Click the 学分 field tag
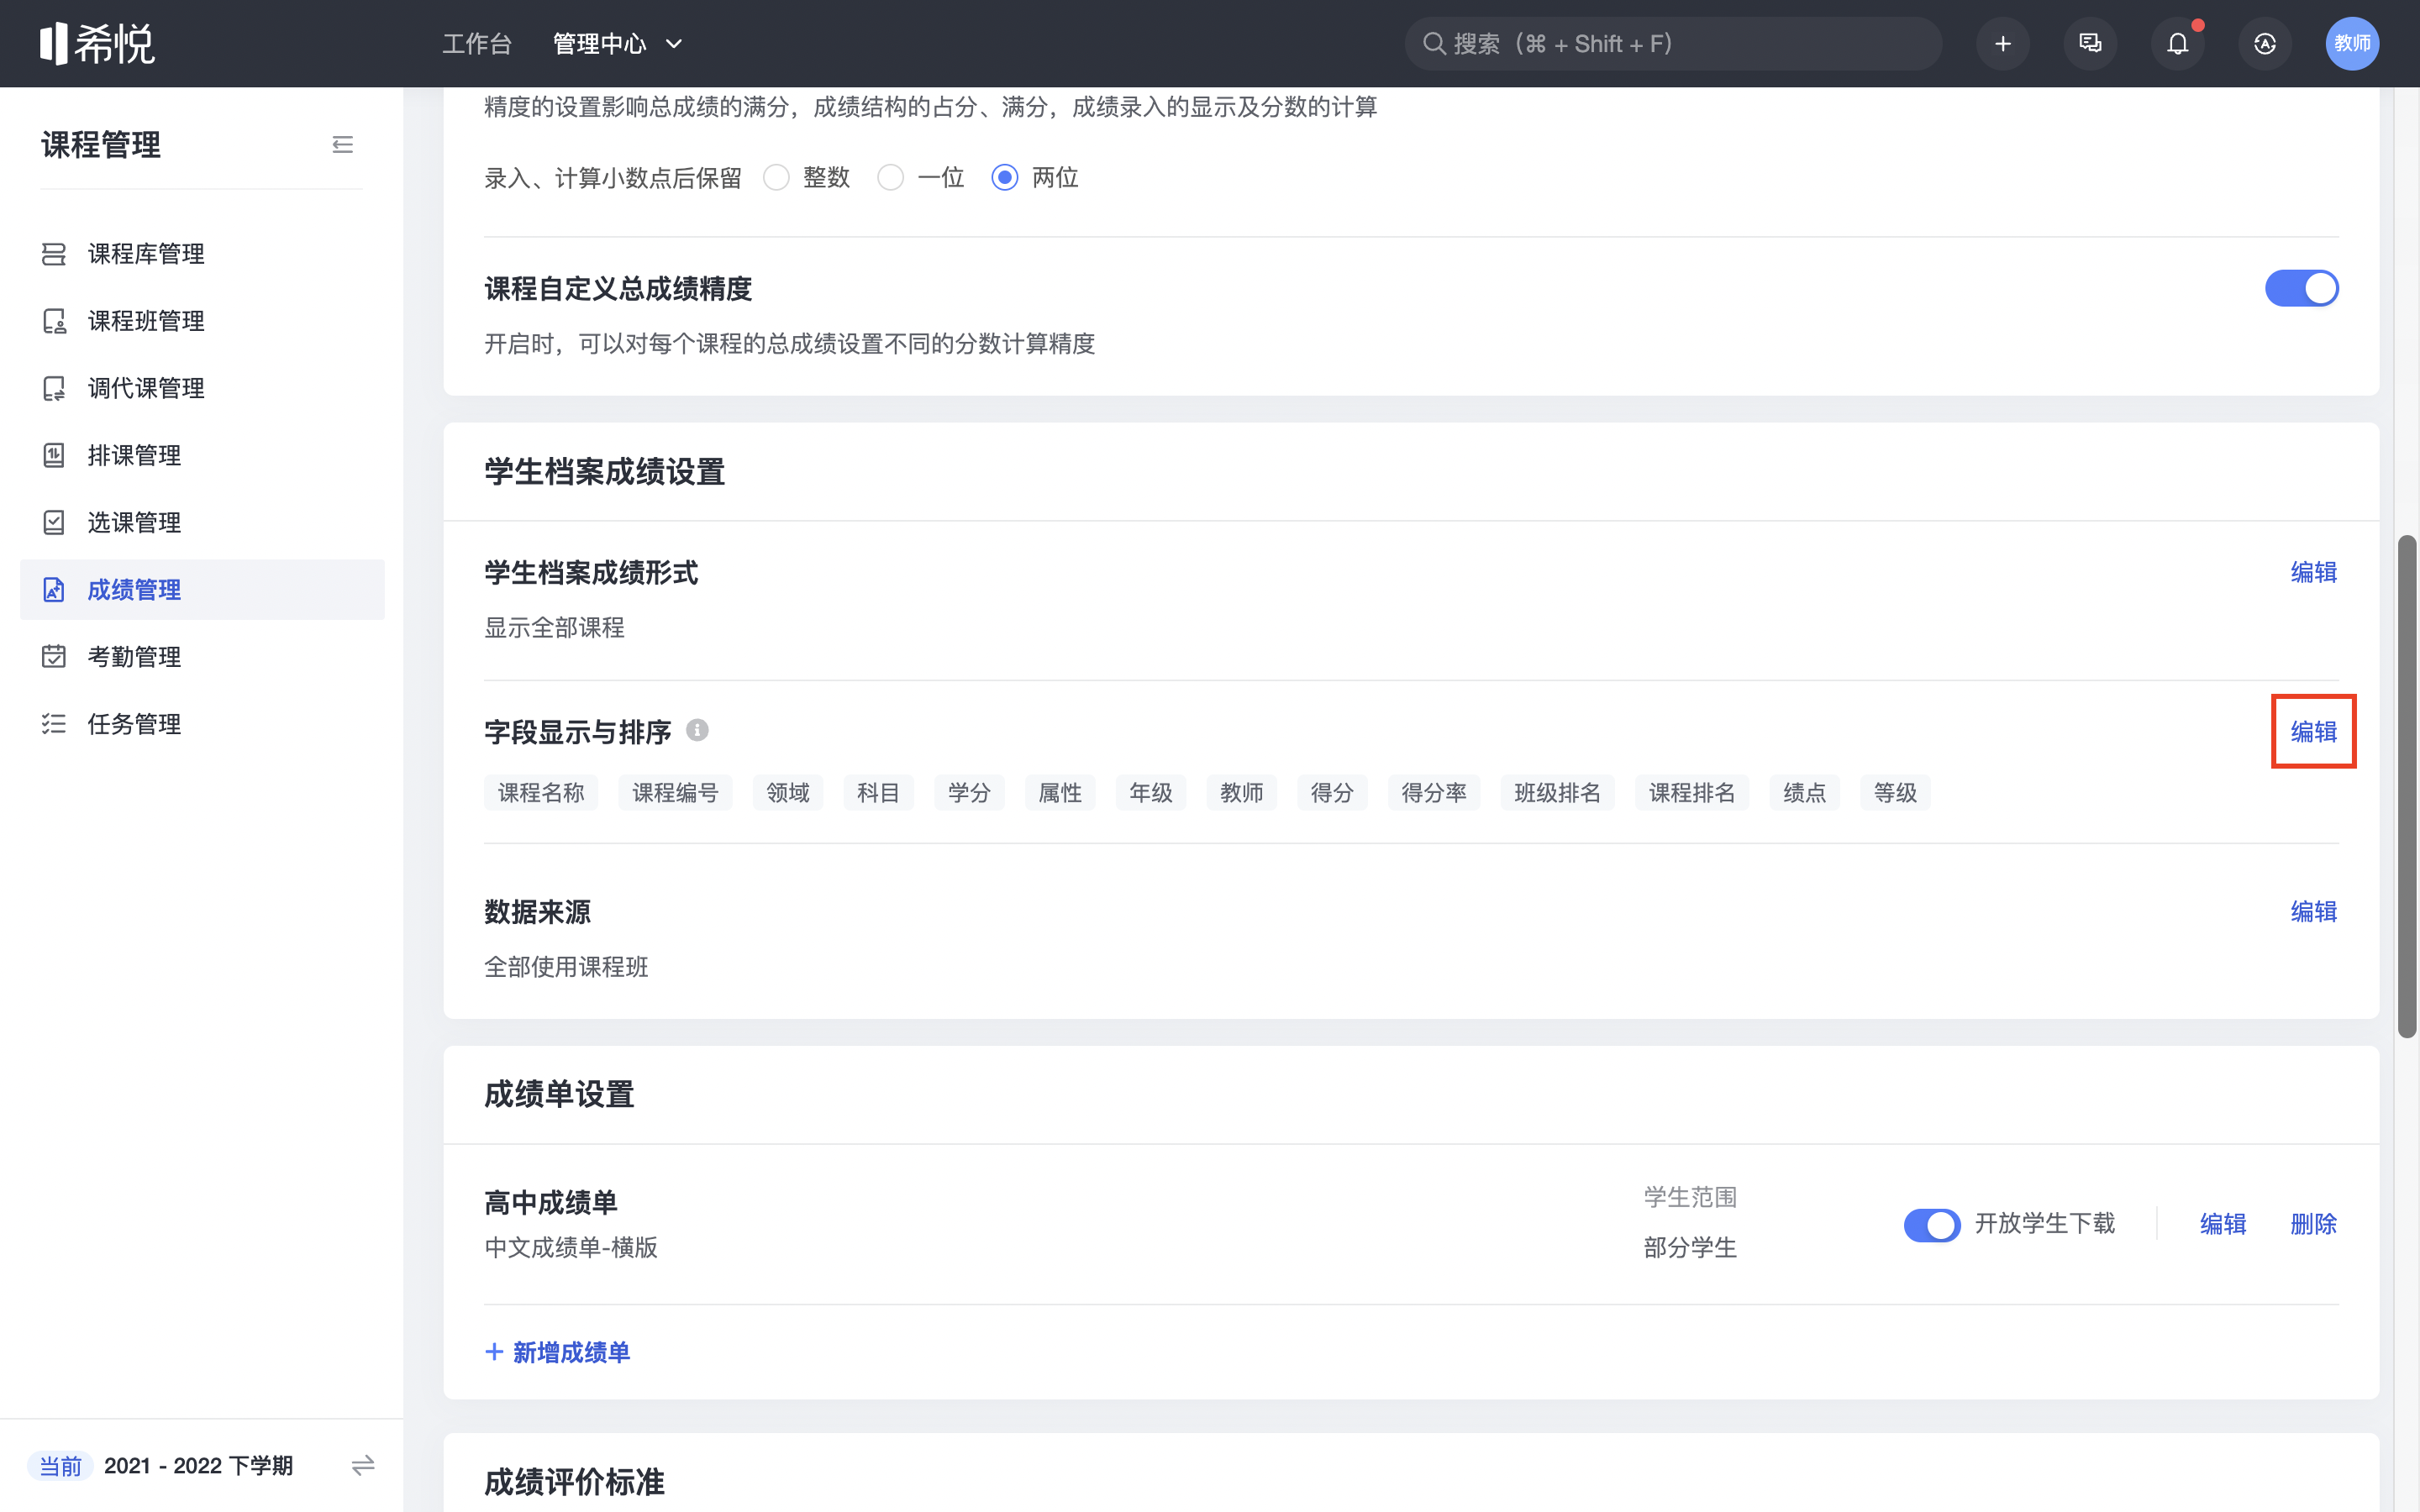Viewport: 2420px width, 1512px height. [x=969, y=793]
